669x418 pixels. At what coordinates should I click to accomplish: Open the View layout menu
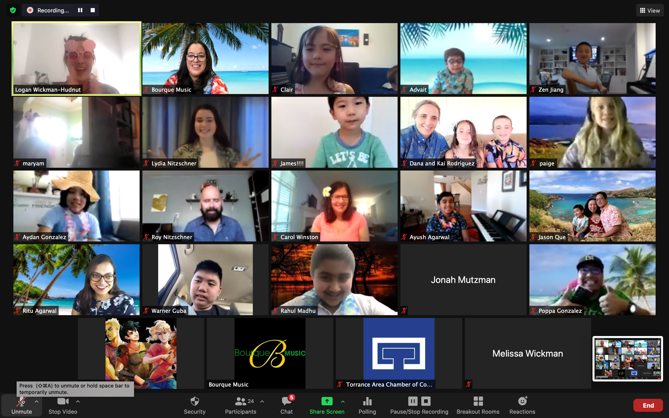click(649, 10)
